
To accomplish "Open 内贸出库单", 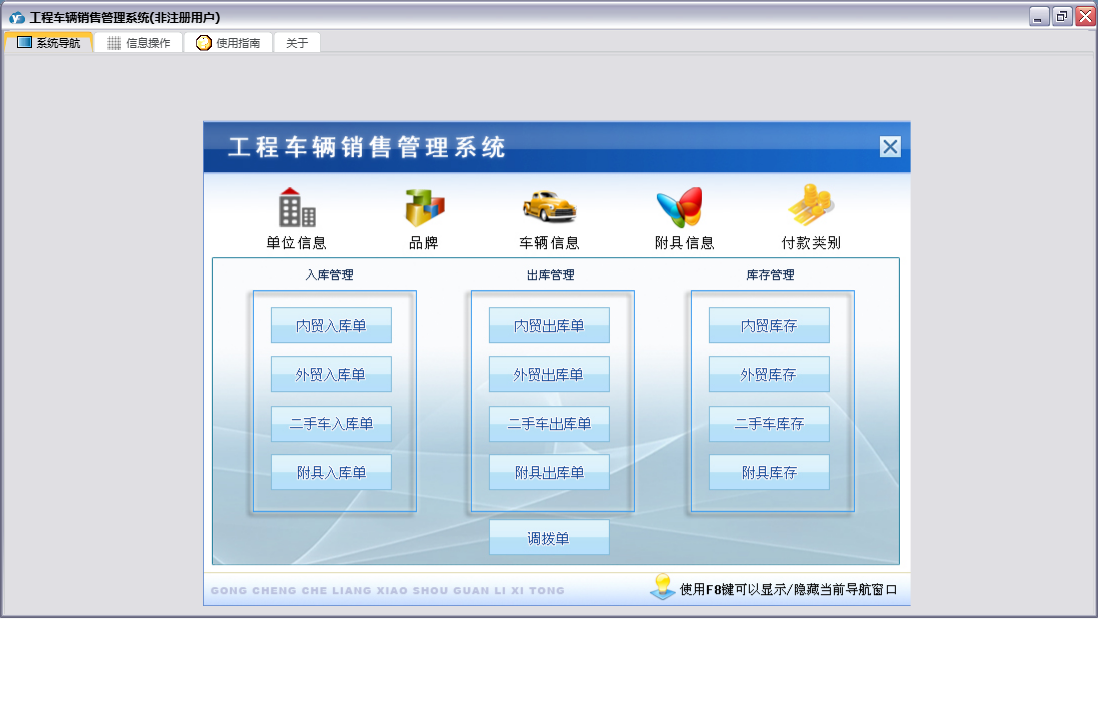I will coord(549,325).
